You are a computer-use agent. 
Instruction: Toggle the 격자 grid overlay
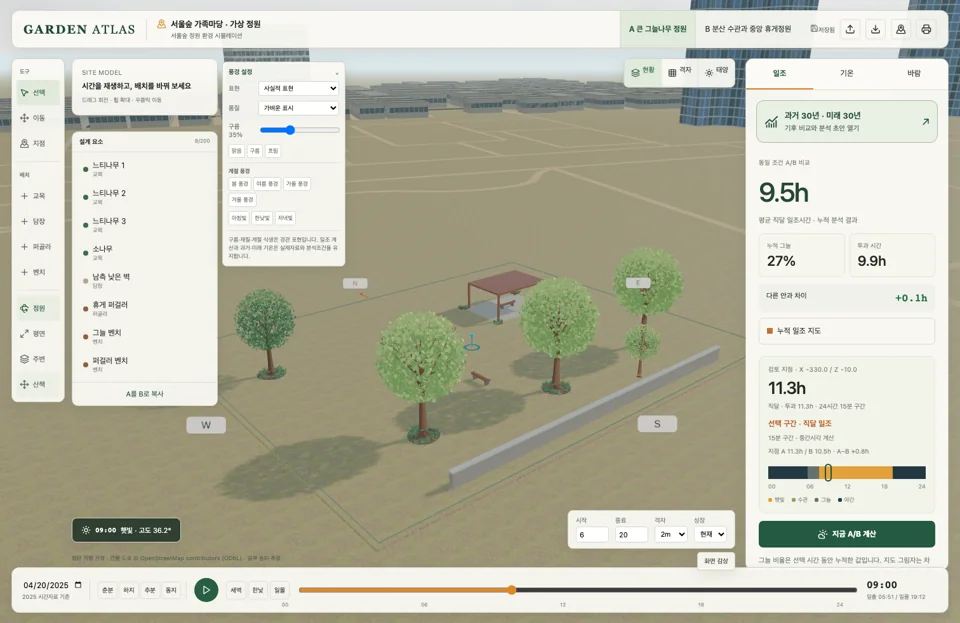click(x=680, y=72)
